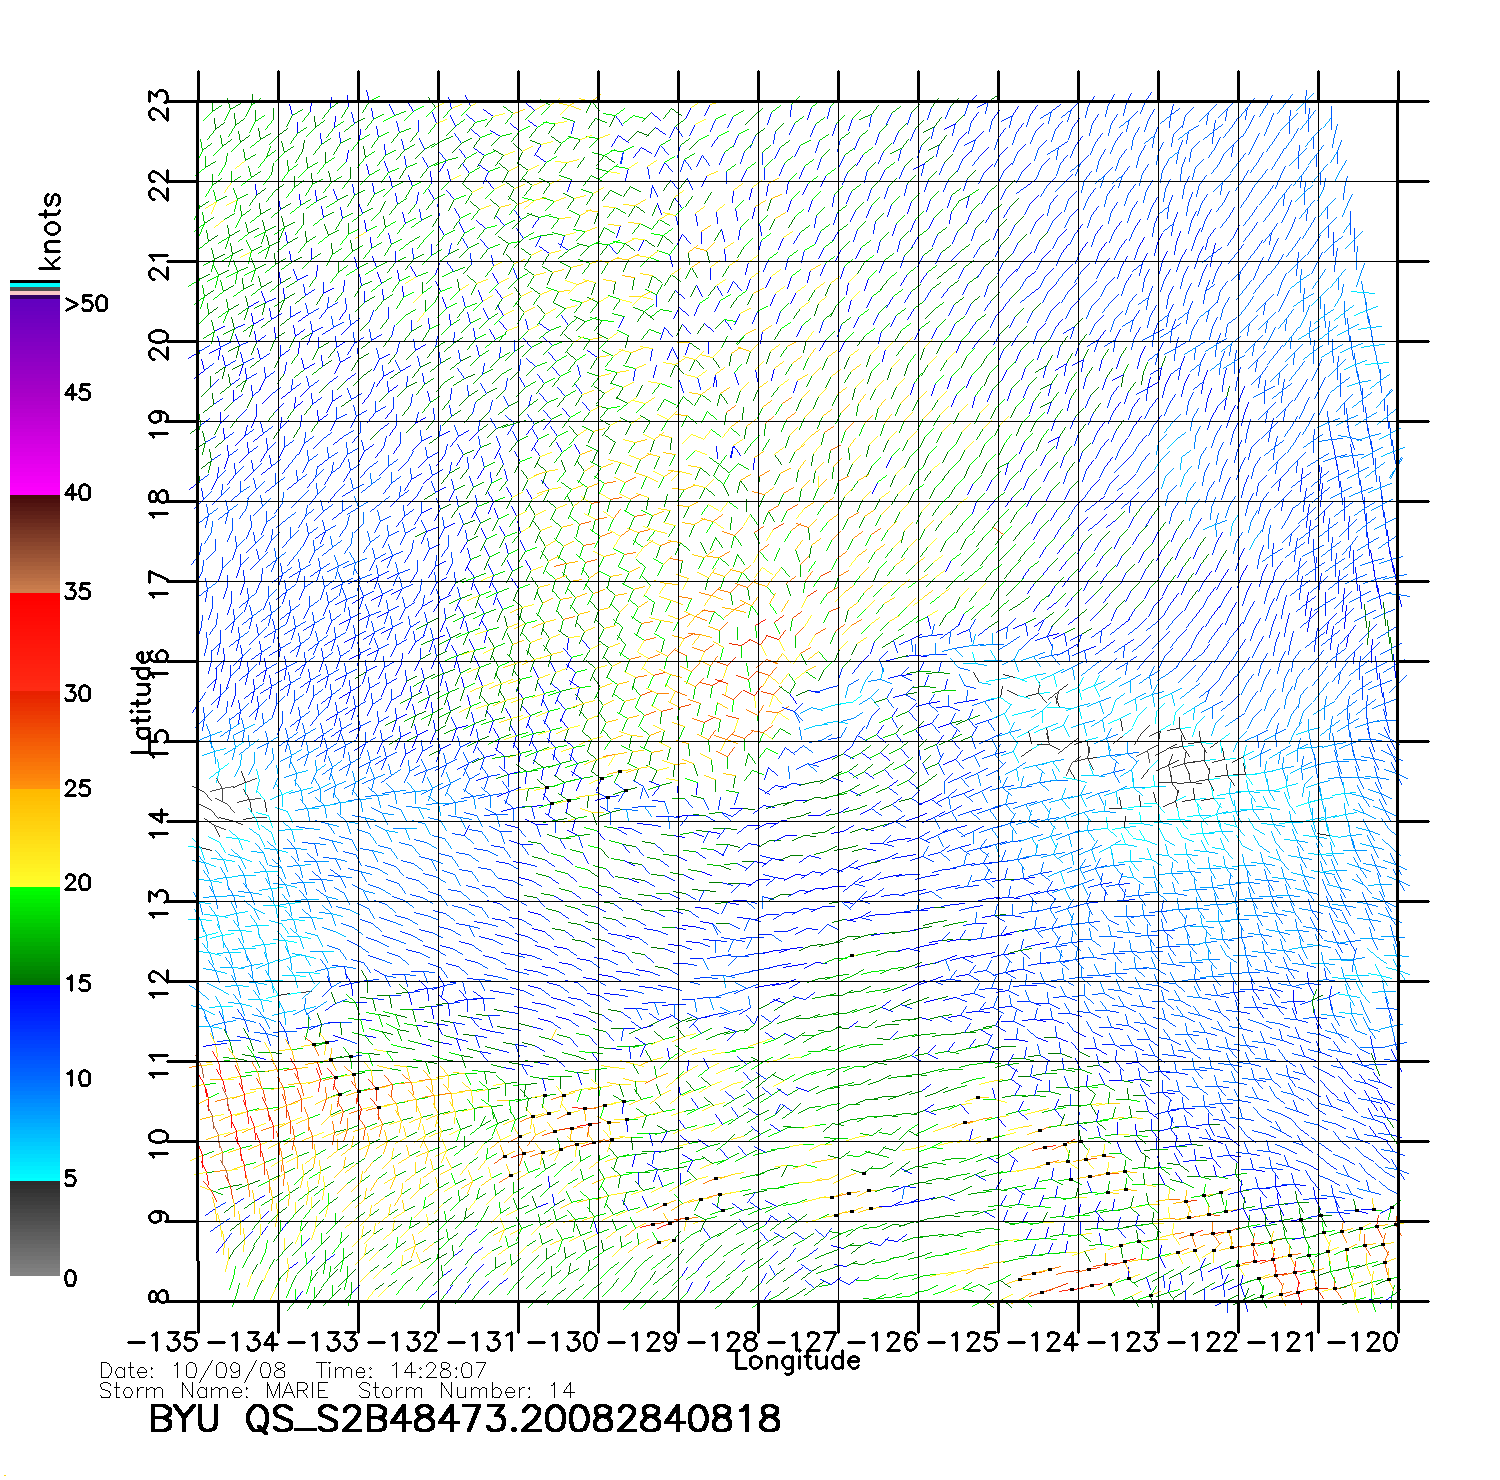
Task: Click the 'Storm Name: MARIE' text
Action: (213, 1391)
